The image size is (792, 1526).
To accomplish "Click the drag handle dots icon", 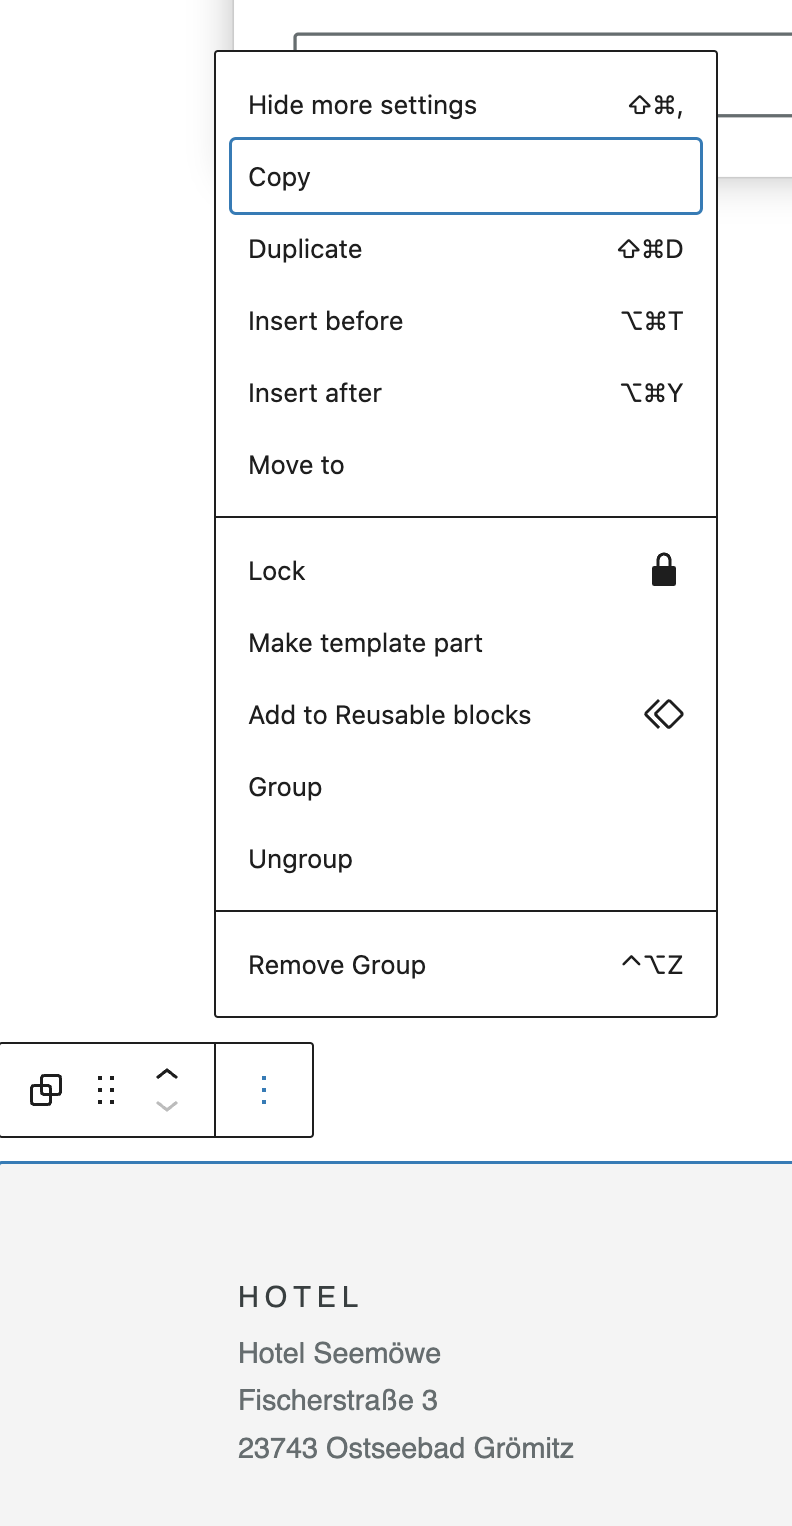I will click(x=106, y=1090).
